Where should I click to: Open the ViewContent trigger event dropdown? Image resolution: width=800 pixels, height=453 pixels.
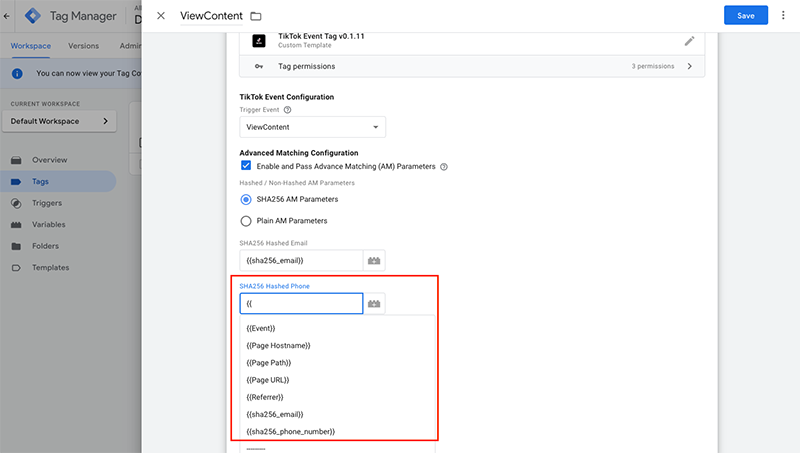[x=313, y=127]
